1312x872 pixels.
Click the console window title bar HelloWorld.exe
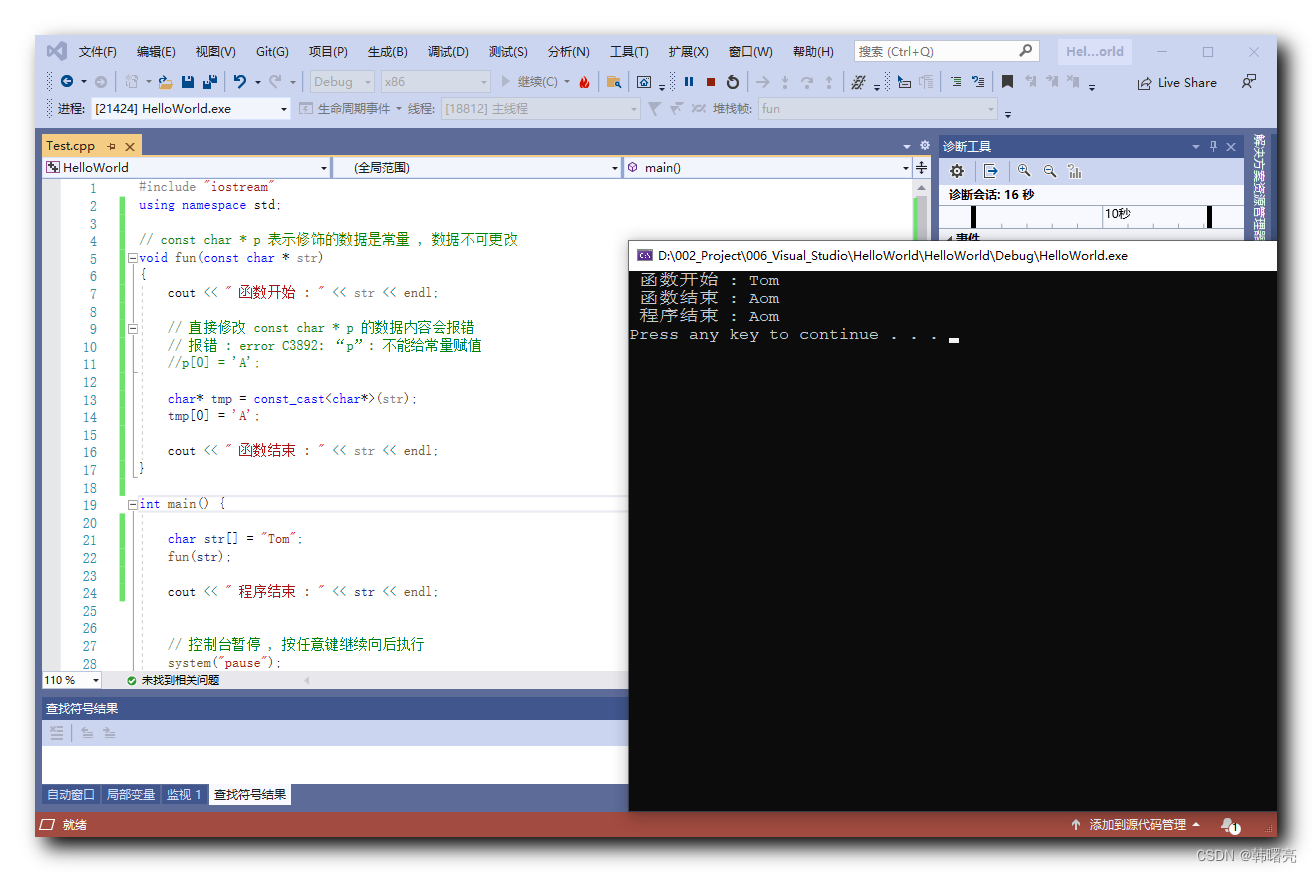(x=952, y=256)
